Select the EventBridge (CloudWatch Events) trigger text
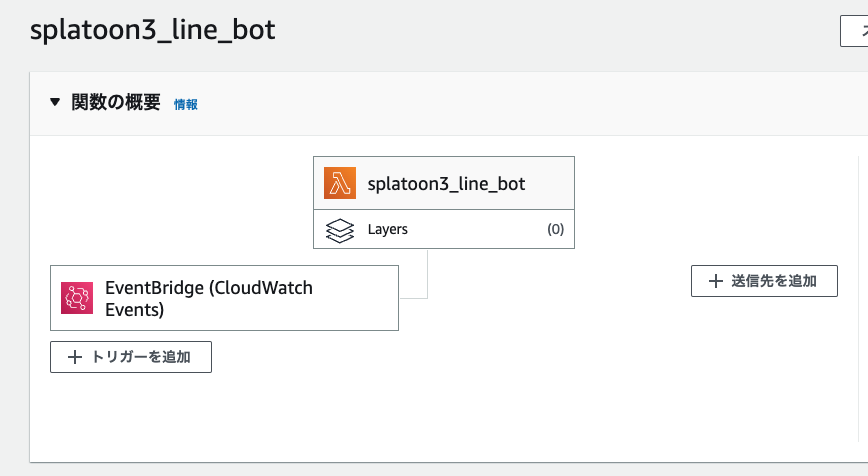Screen dimensions: 868x476 pyautogui.click(x=209, y=298)
